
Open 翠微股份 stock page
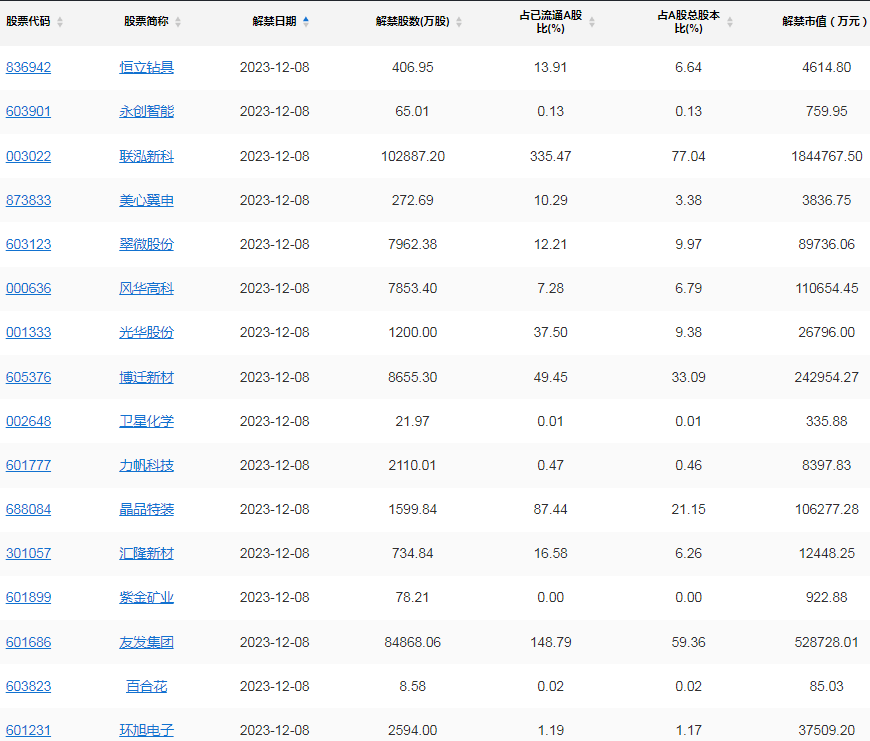[146, 245]
